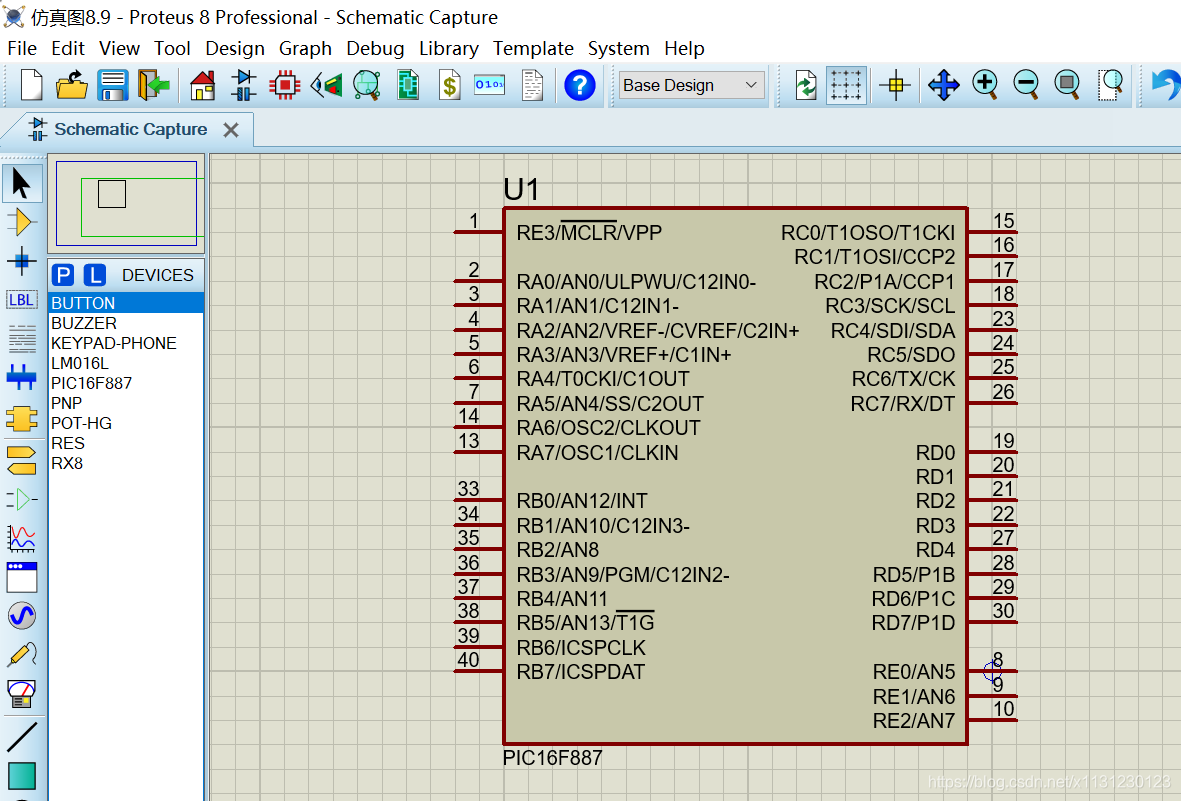Image resolution: width=1181 pixels, height=801 pixels.
Task: Open the Design Explorer icon
Action: pos(408,84)
